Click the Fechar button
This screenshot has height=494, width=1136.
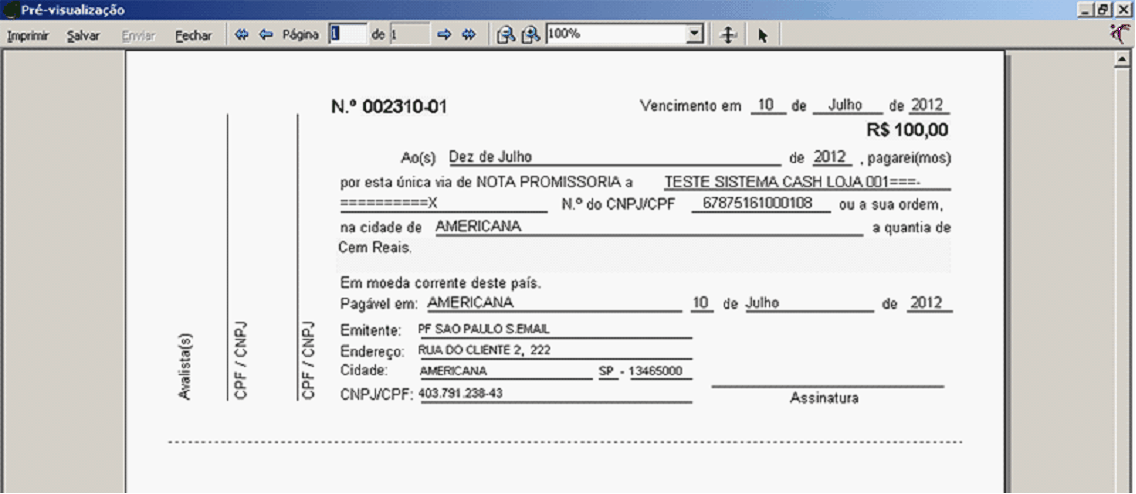[193, 35]
